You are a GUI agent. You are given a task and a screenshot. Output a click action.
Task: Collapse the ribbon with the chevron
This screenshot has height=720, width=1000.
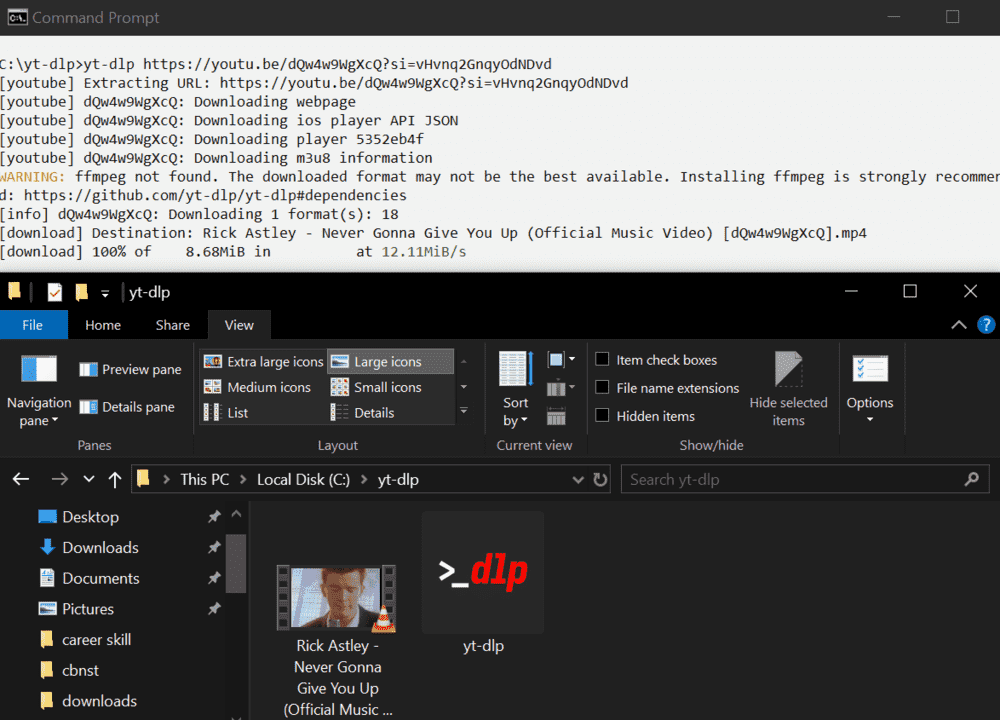[959, 325]
